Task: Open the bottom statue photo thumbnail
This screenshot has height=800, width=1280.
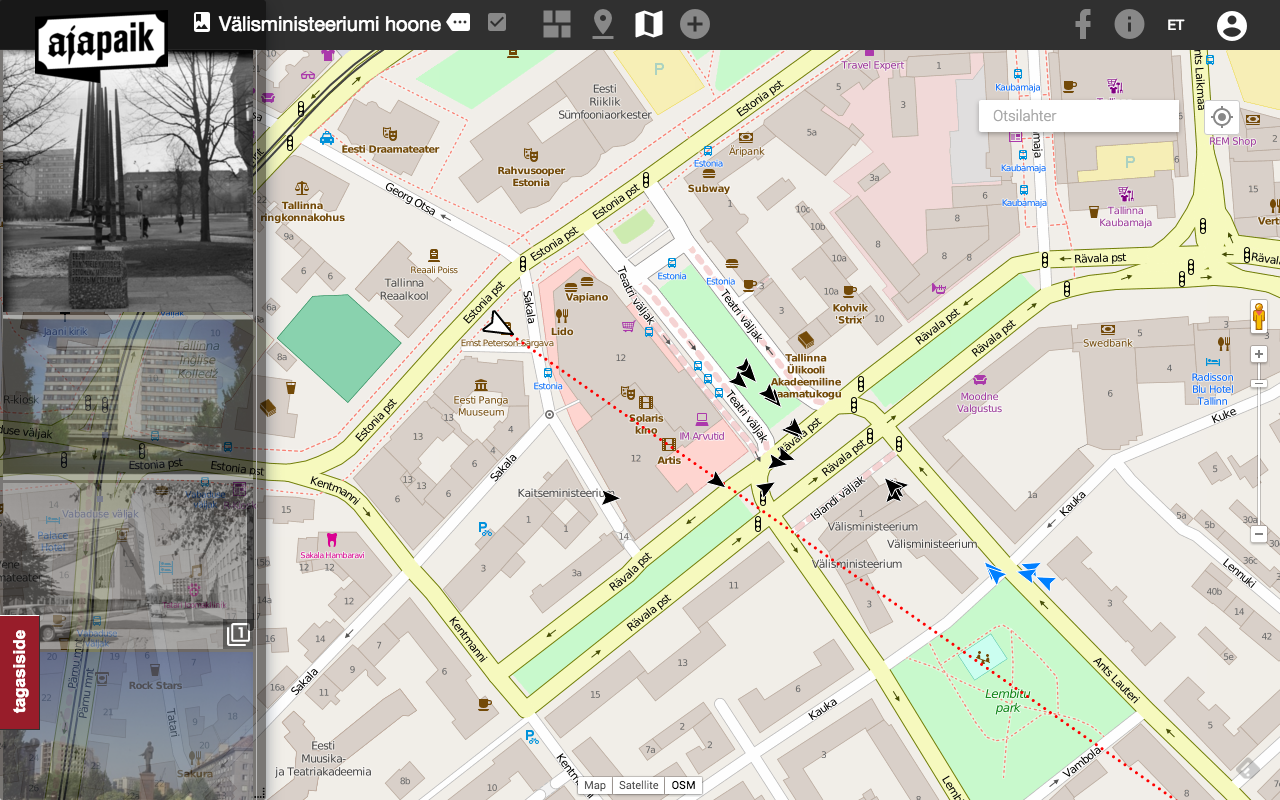Action: click(x=126, y=725)
